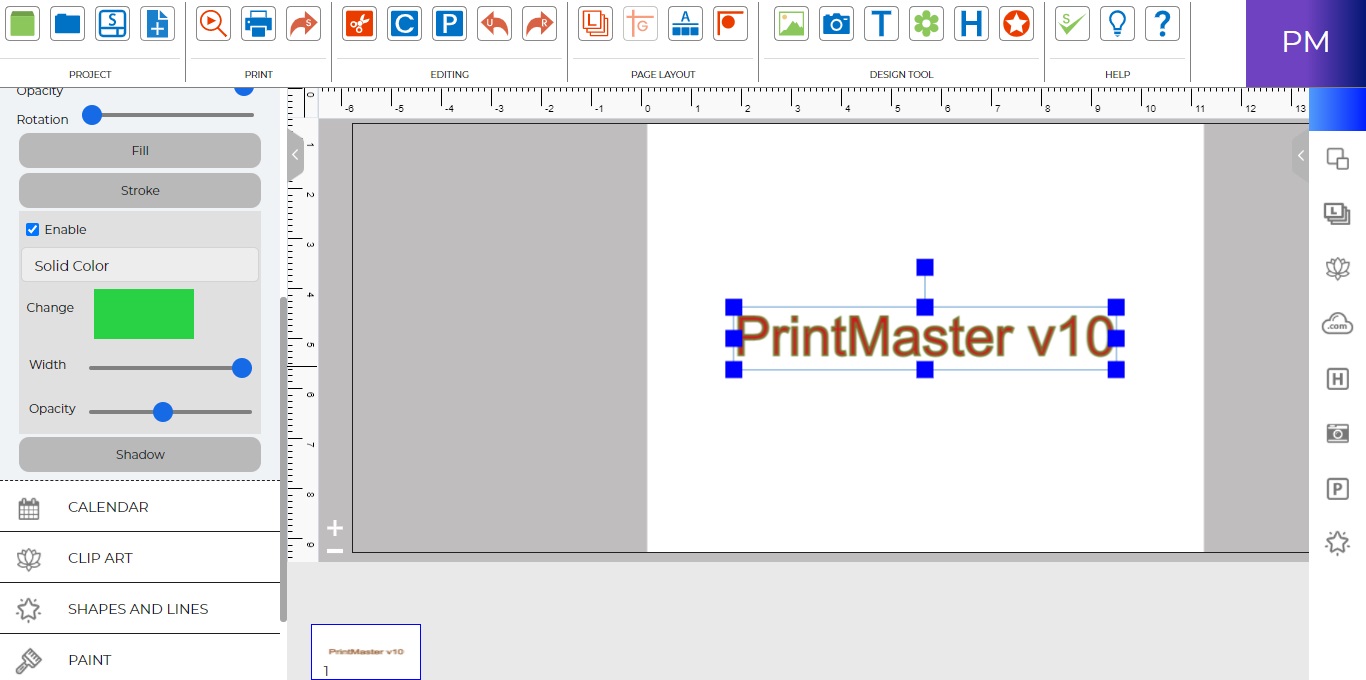Click the H icon in right sidebar
1366x680 pixels.
[x=1337, y=378]
